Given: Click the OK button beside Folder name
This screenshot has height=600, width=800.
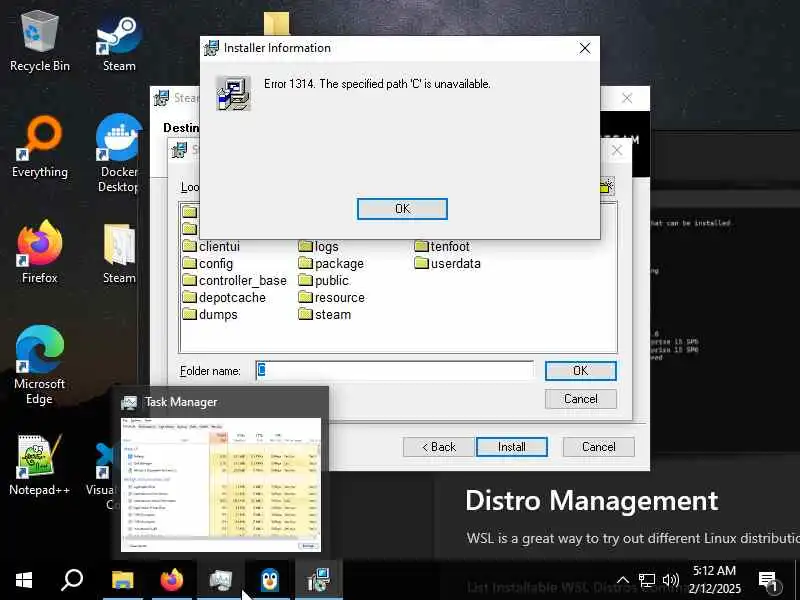Looking at the screenshot, I should [x=580, y=370].
